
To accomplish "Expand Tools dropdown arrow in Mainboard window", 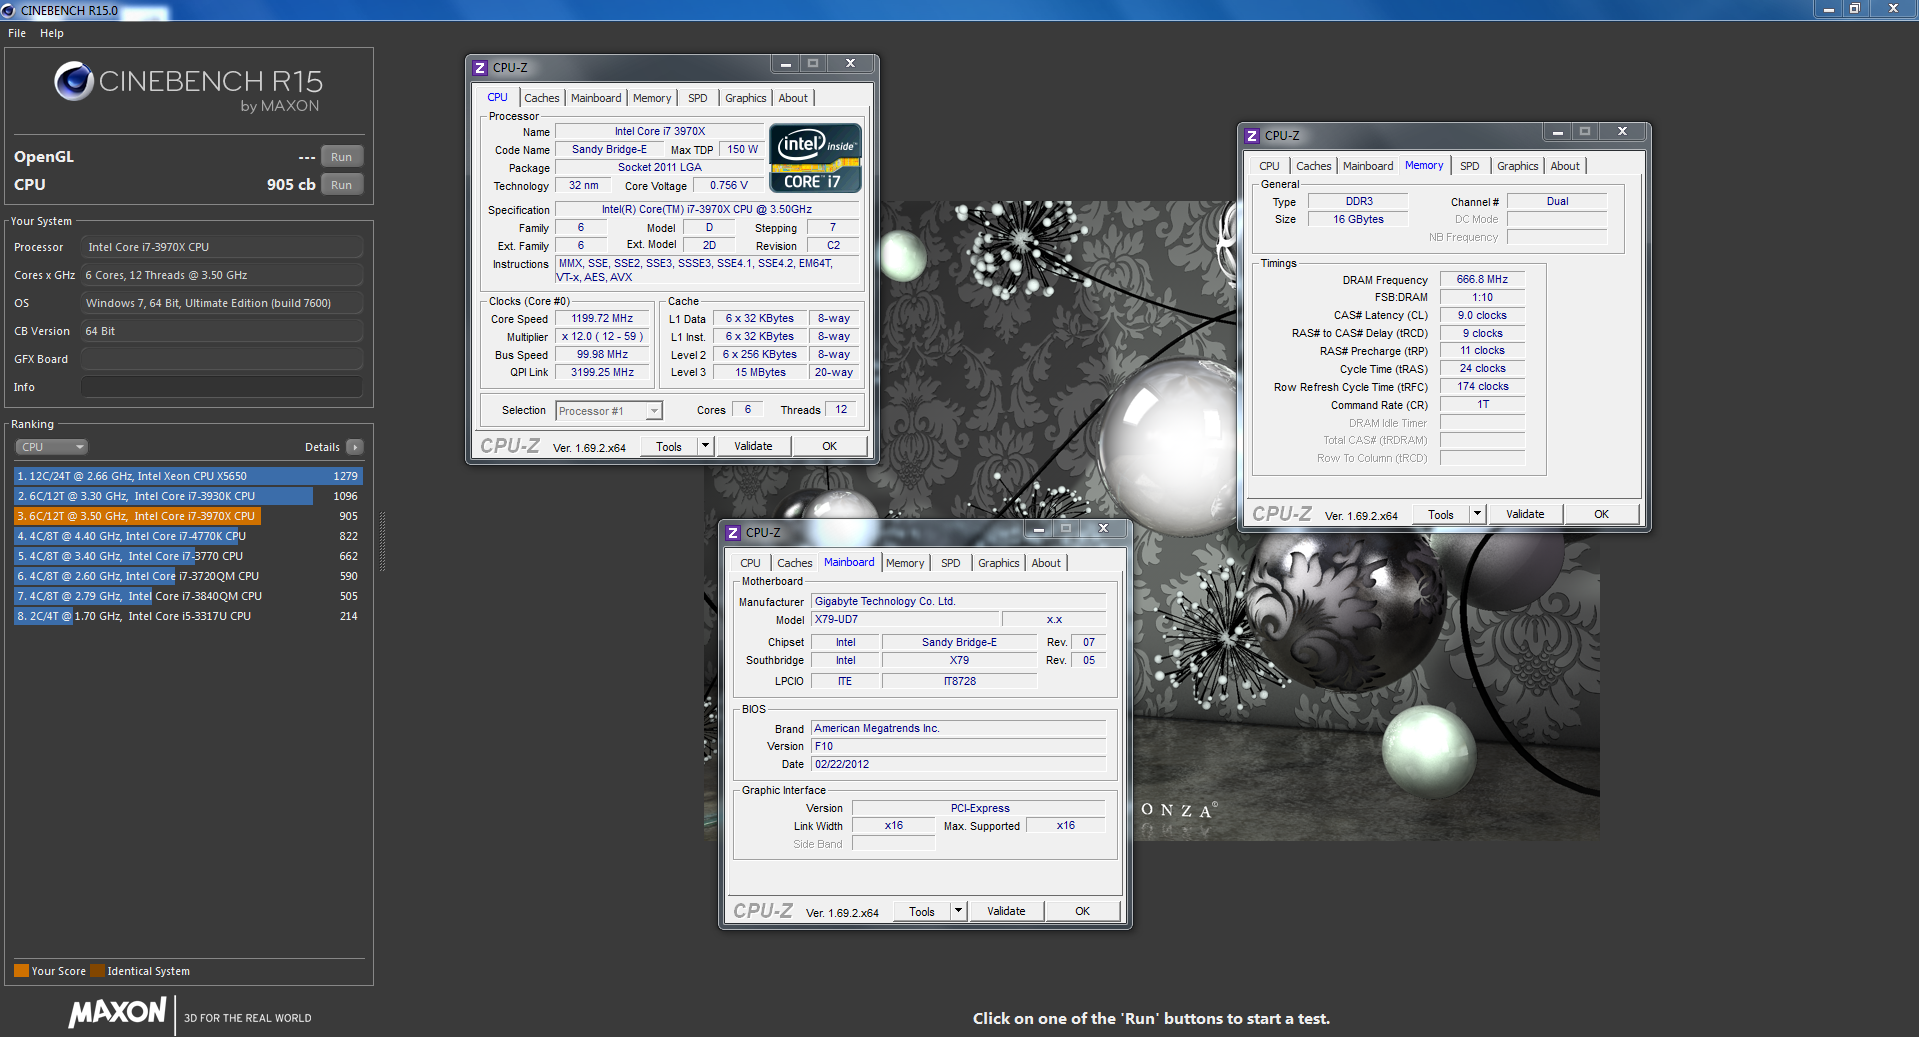I will (x=958, y=912).
